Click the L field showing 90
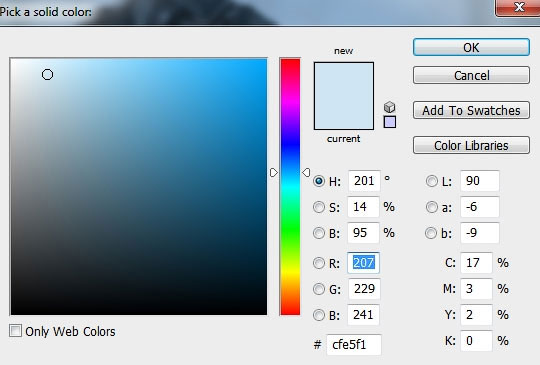540x365 pixels. [x=480, y=181]
